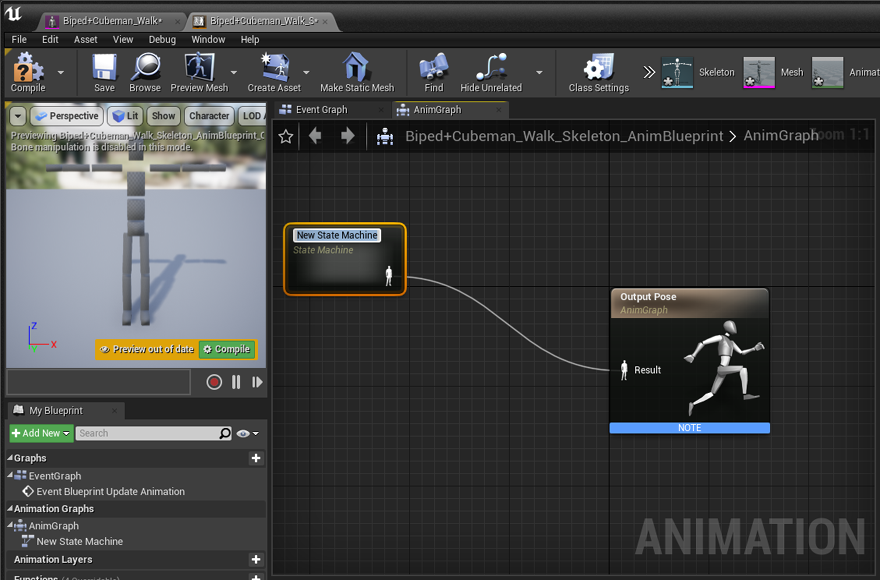Viewport: 880px width, 580px height.
Task: Click the Result input pin
Action: tap(624, 370)
